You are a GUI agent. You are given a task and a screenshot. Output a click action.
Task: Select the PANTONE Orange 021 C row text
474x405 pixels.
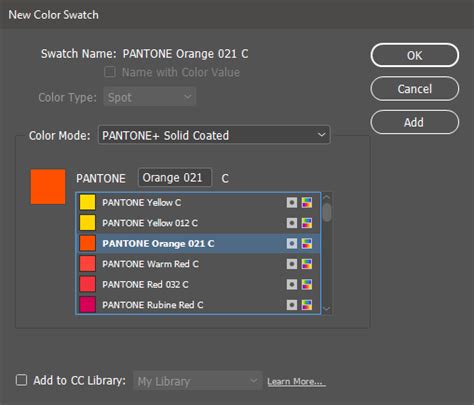tap(158, 244)
